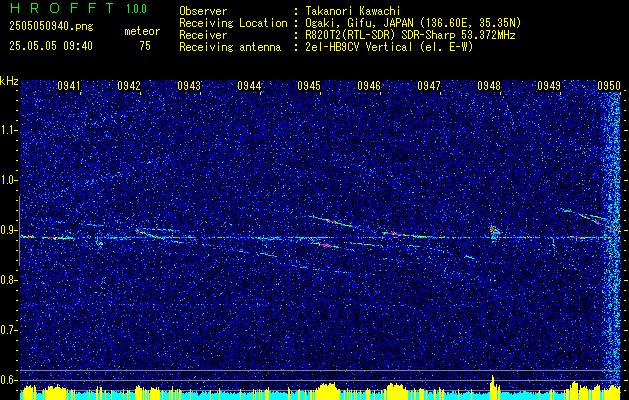The height and width of the screenshot is (400, 629).
Task: Click the observer name Takanori Kawachi
Action: (x=351, y=11)
